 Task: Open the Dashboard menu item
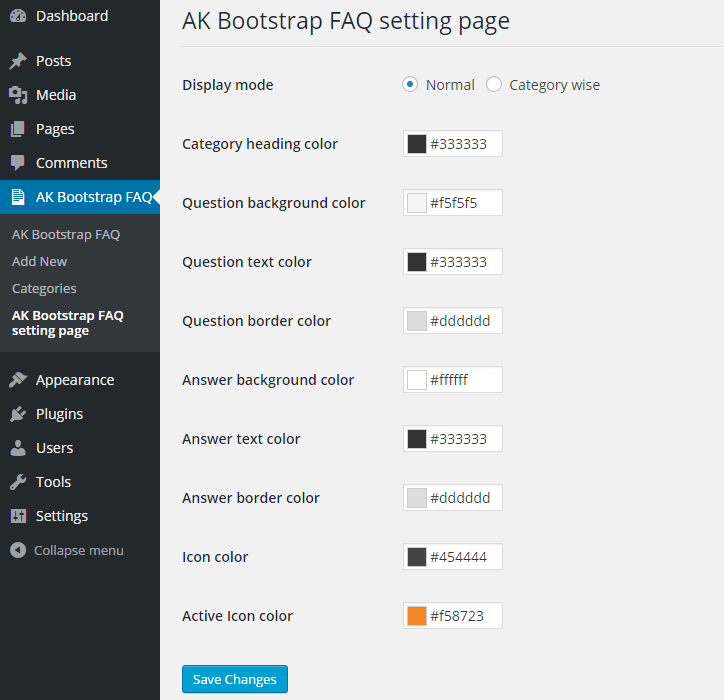80,16
